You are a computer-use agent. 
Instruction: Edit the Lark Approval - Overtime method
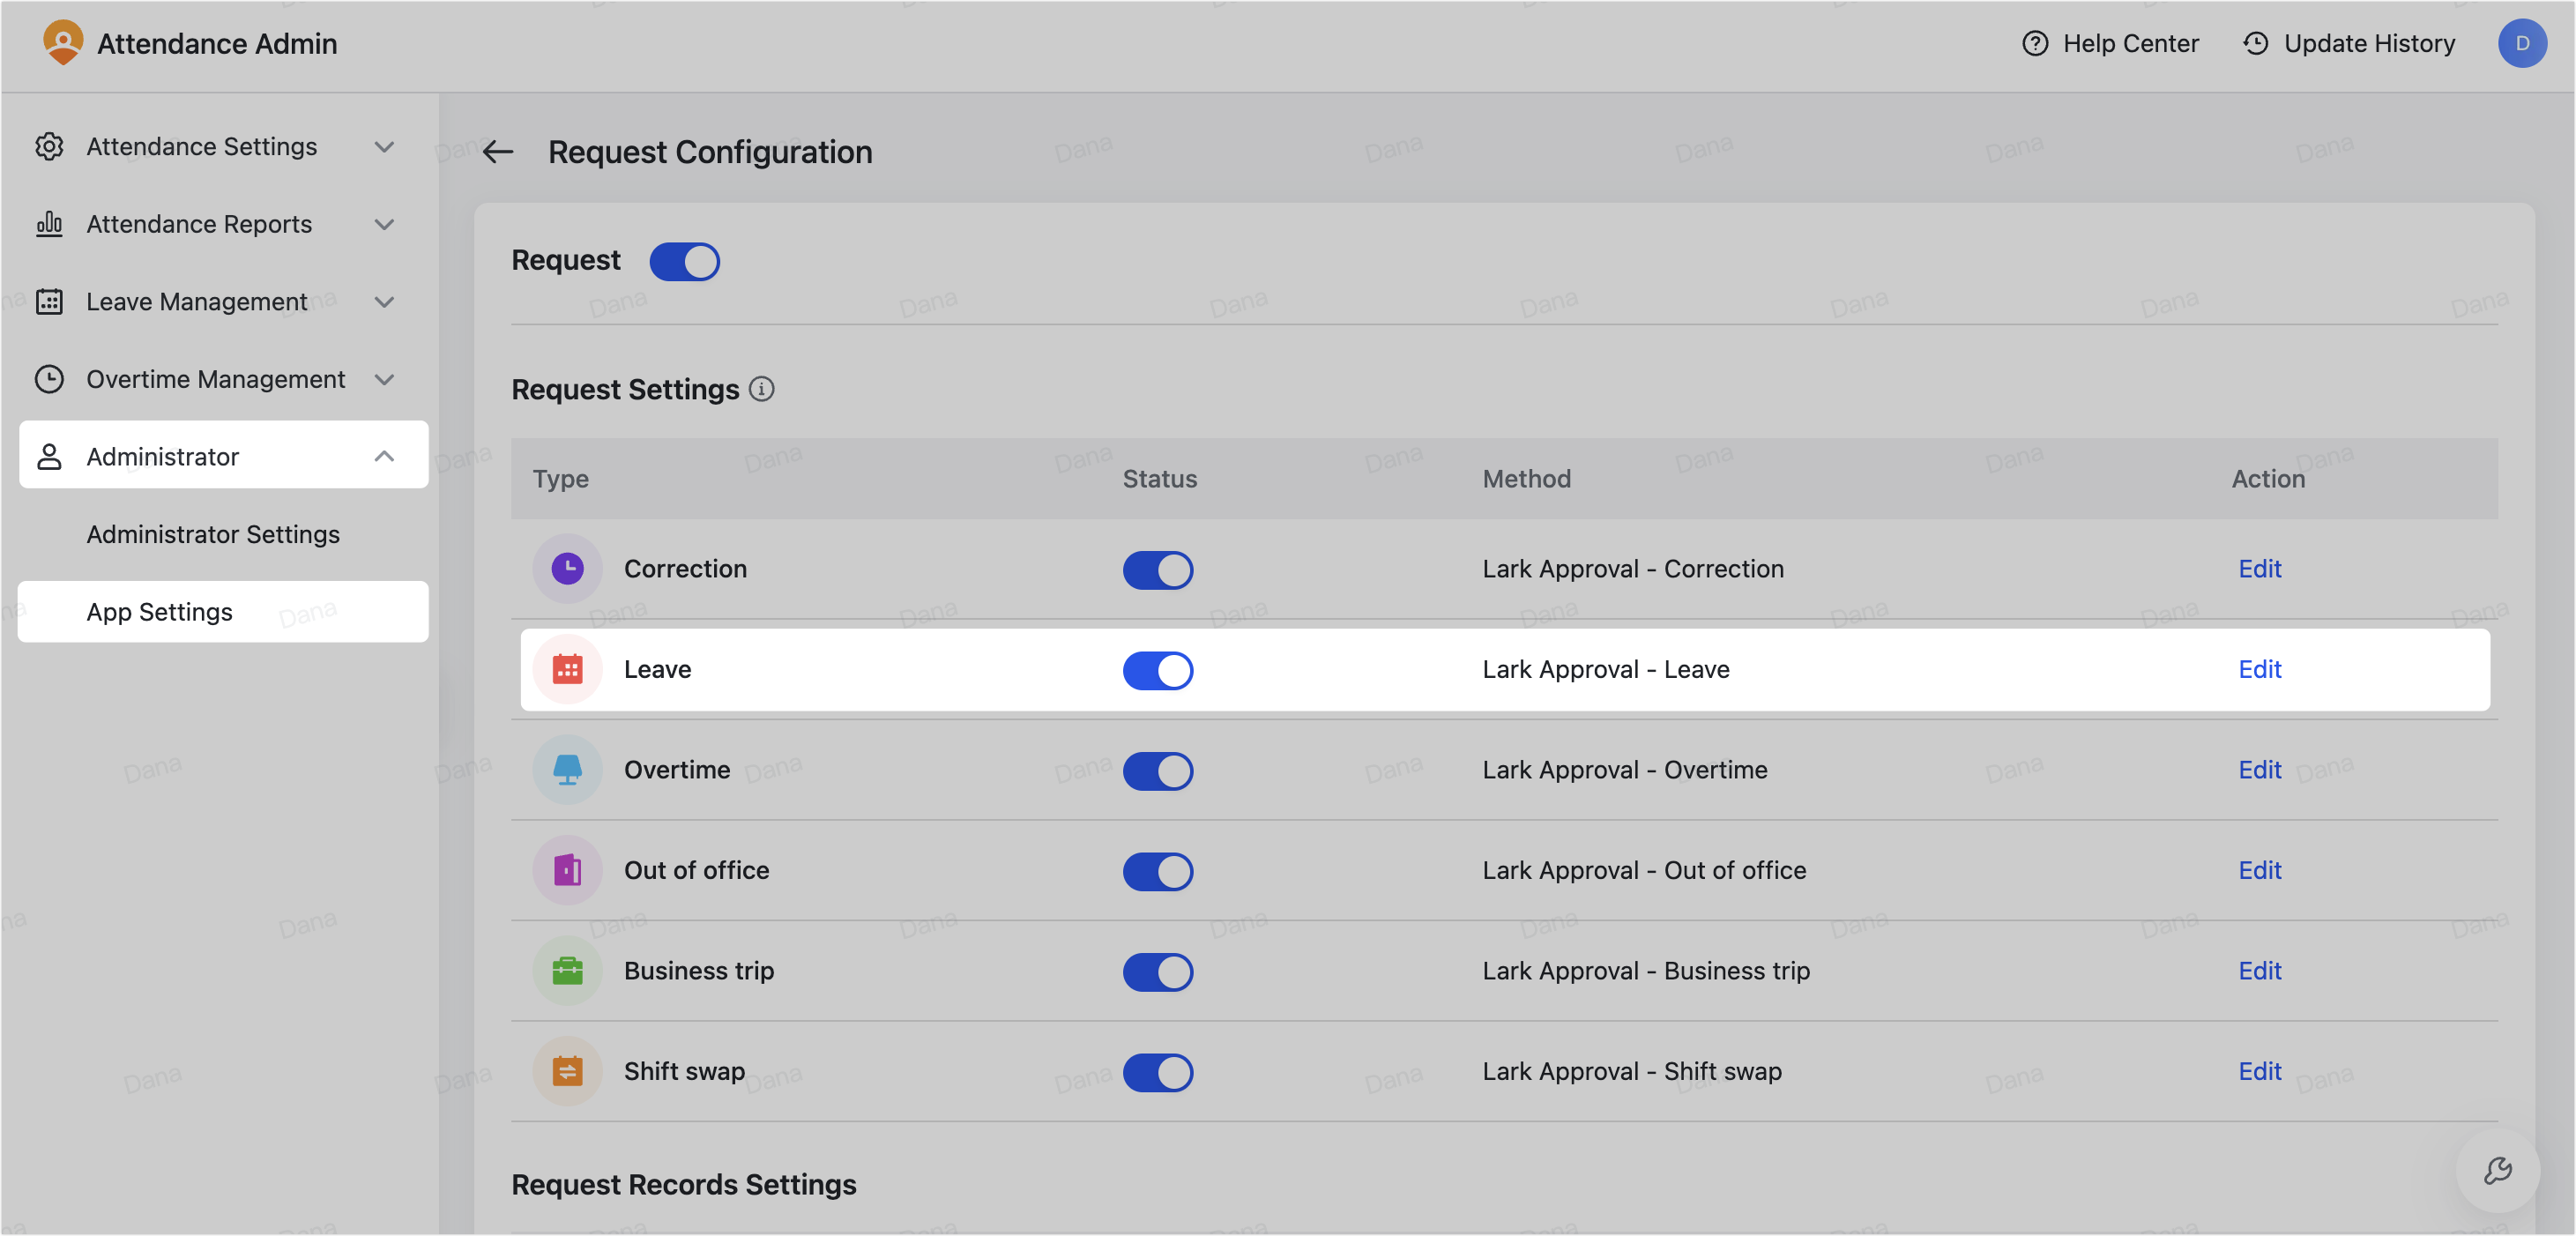tap(2260, 770)
